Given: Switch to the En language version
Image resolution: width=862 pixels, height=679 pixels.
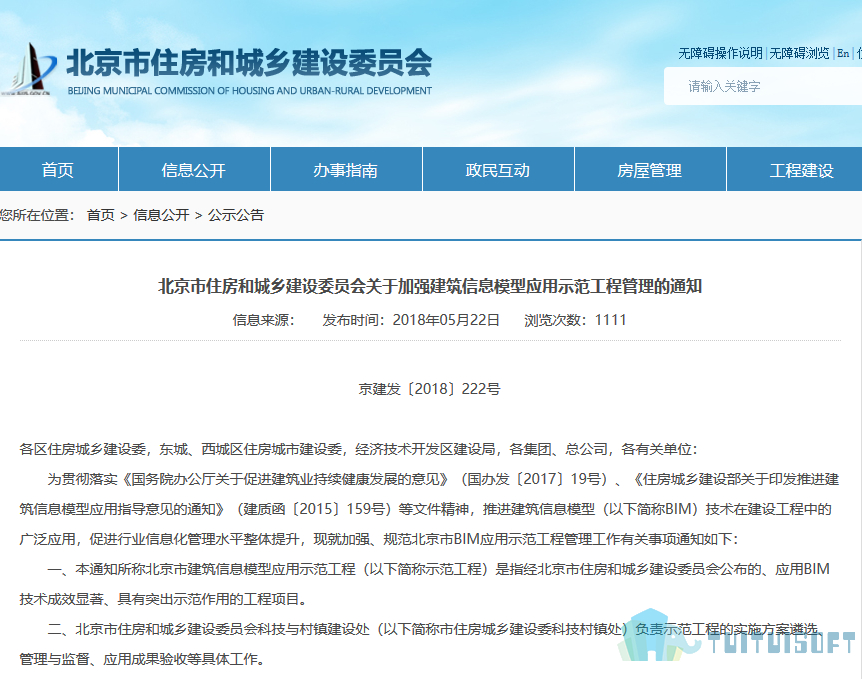Looking at the screenshot, I should pos(843,53).
